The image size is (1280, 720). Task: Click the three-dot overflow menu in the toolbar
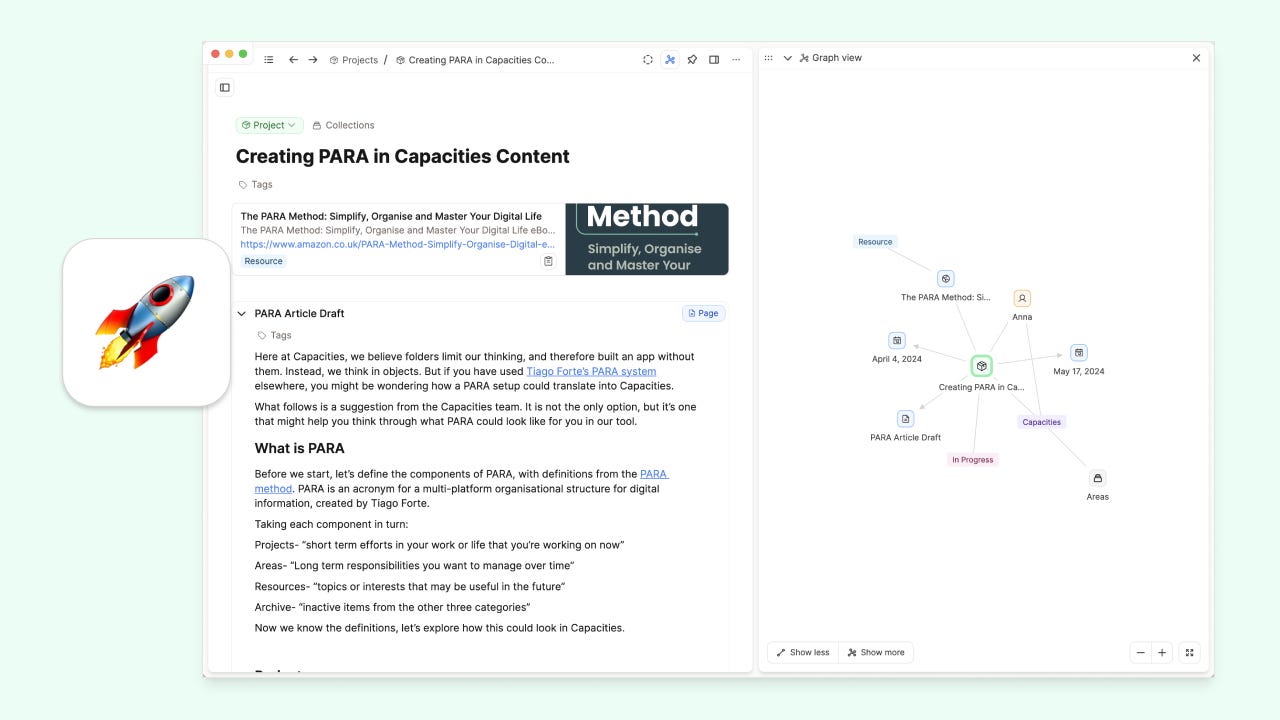(x=736, y=59)
